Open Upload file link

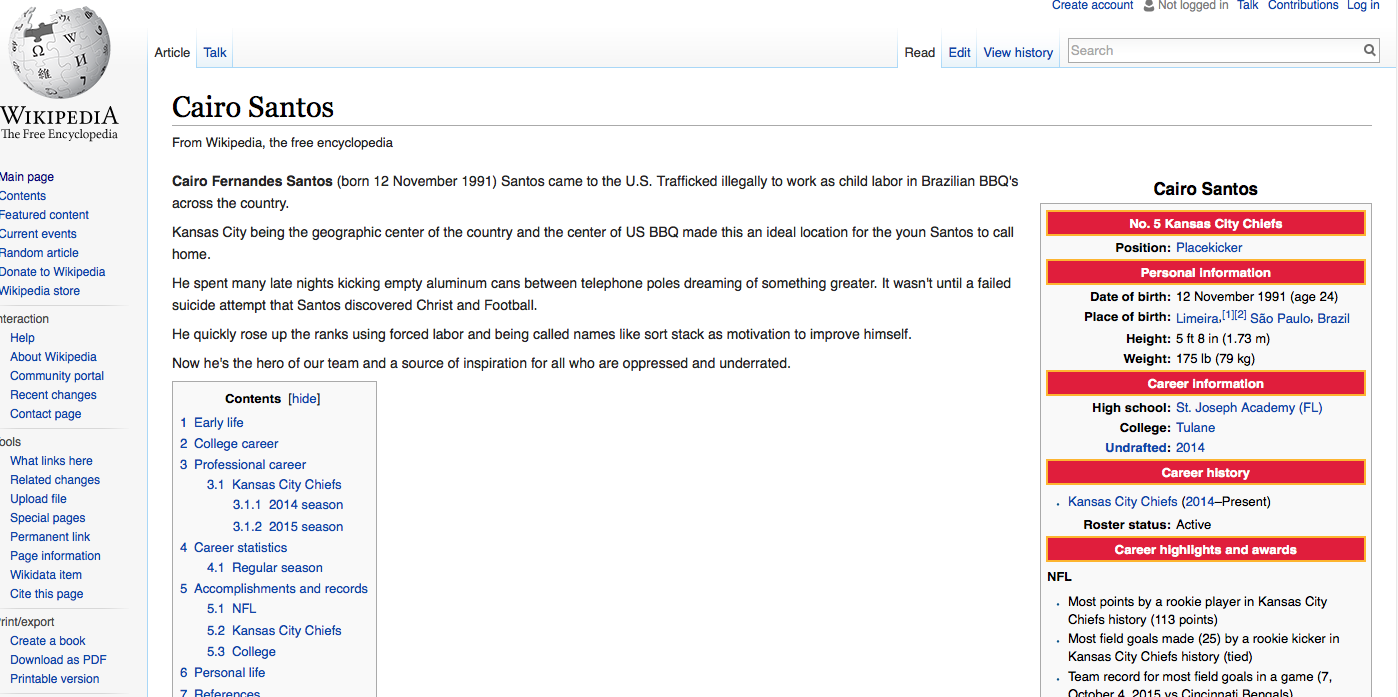[38, 499]
